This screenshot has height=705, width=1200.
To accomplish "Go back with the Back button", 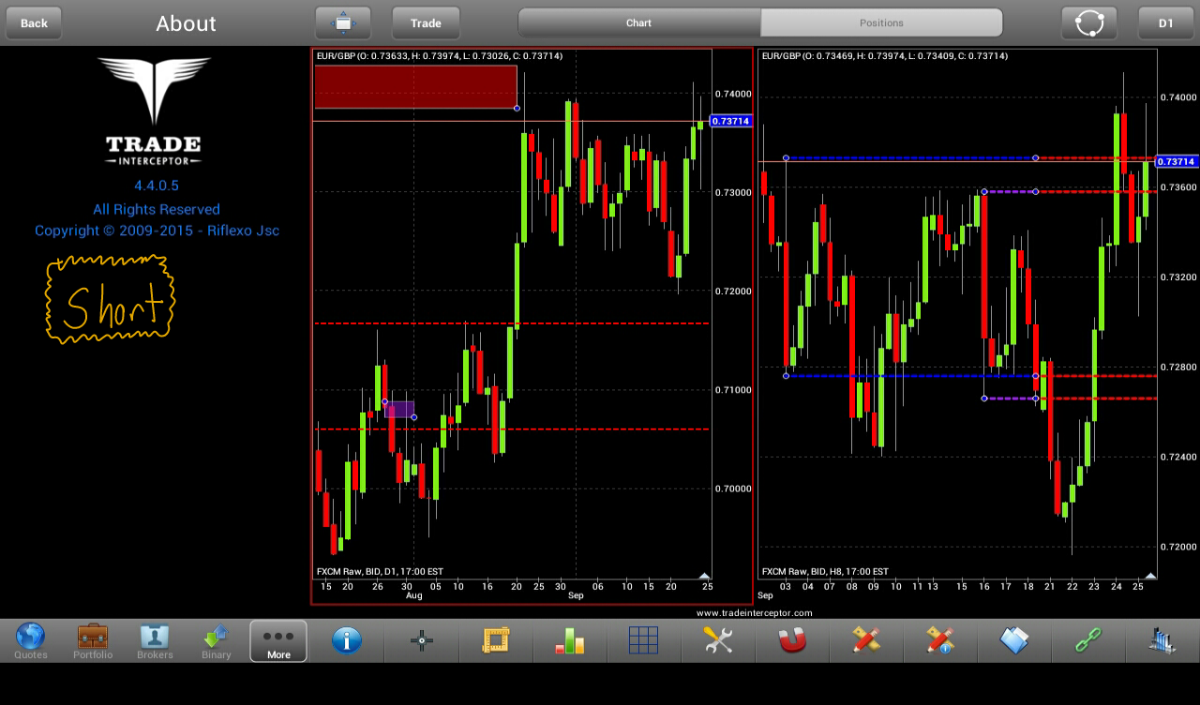I will (34, 23).
